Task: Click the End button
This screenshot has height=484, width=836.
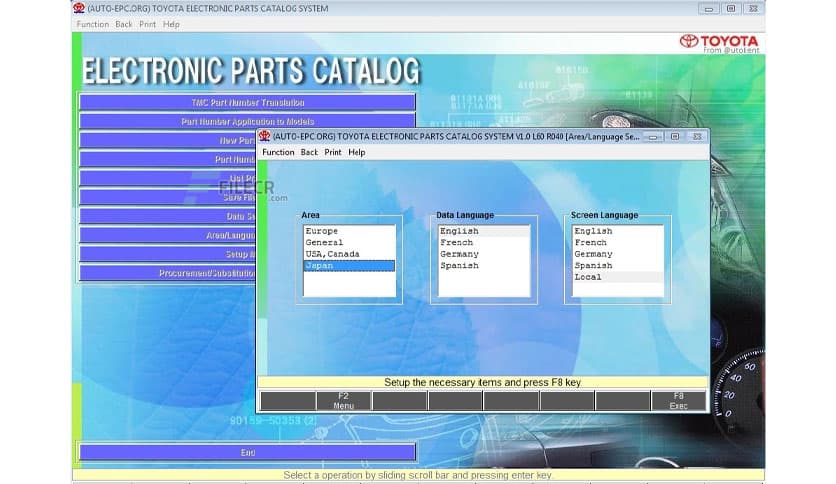Action: click(x=247, y=452)
